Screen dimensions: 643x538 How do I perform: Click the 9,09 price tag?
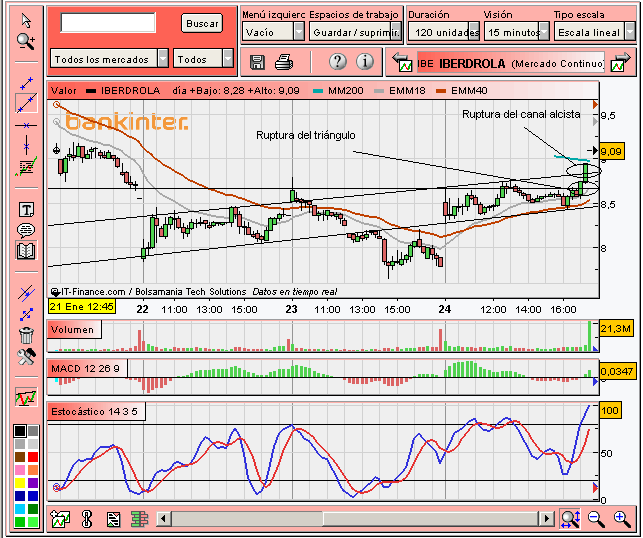click(611, 151)
